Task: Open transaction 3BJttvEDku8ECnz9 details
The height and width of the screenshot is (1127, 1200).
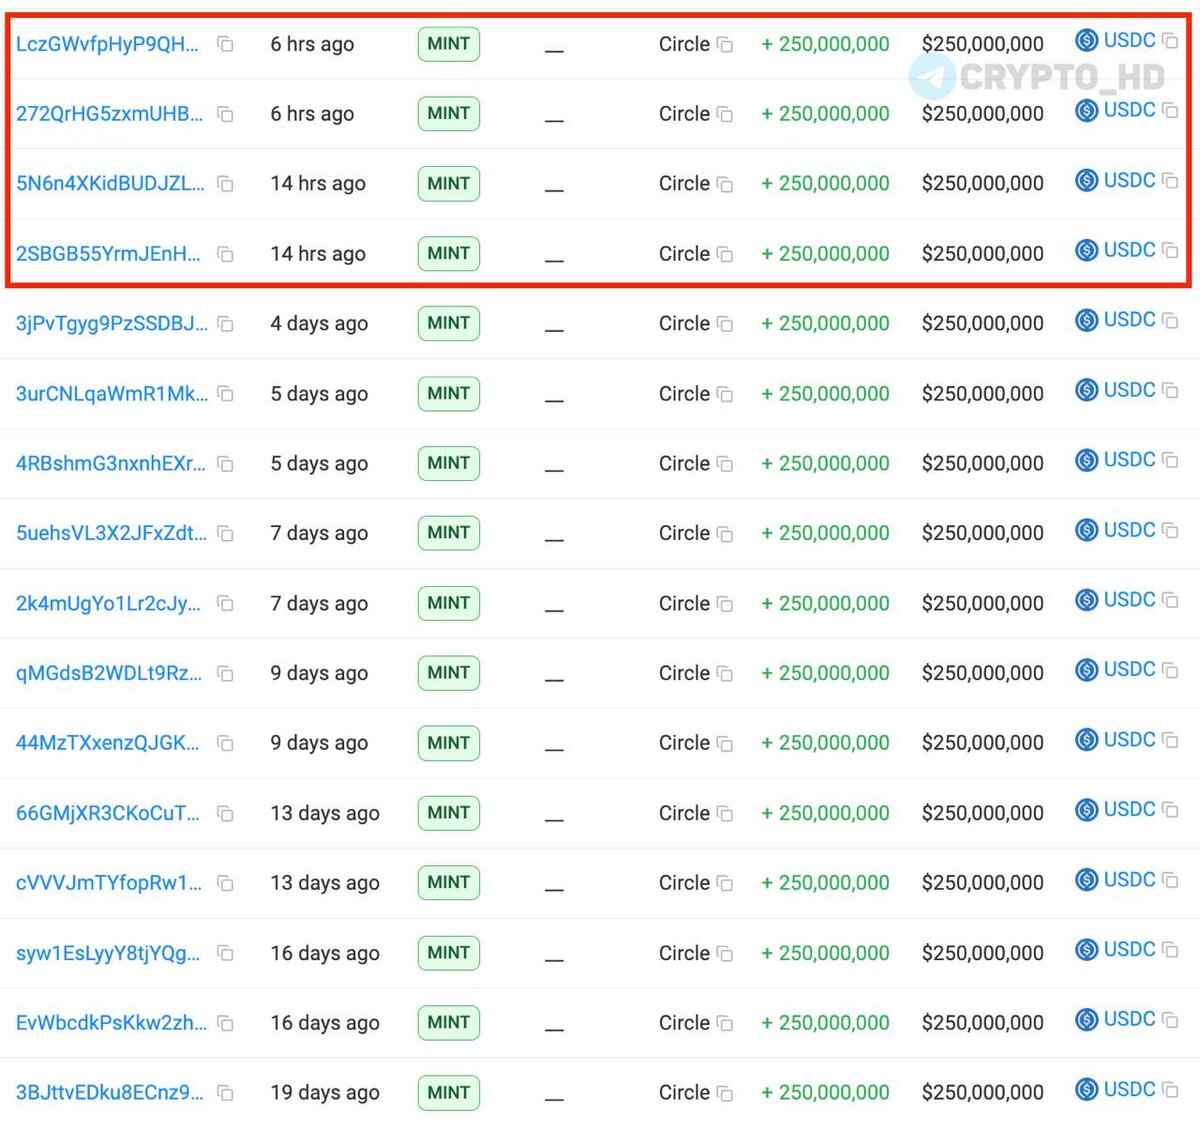Action: (110, 1093)
